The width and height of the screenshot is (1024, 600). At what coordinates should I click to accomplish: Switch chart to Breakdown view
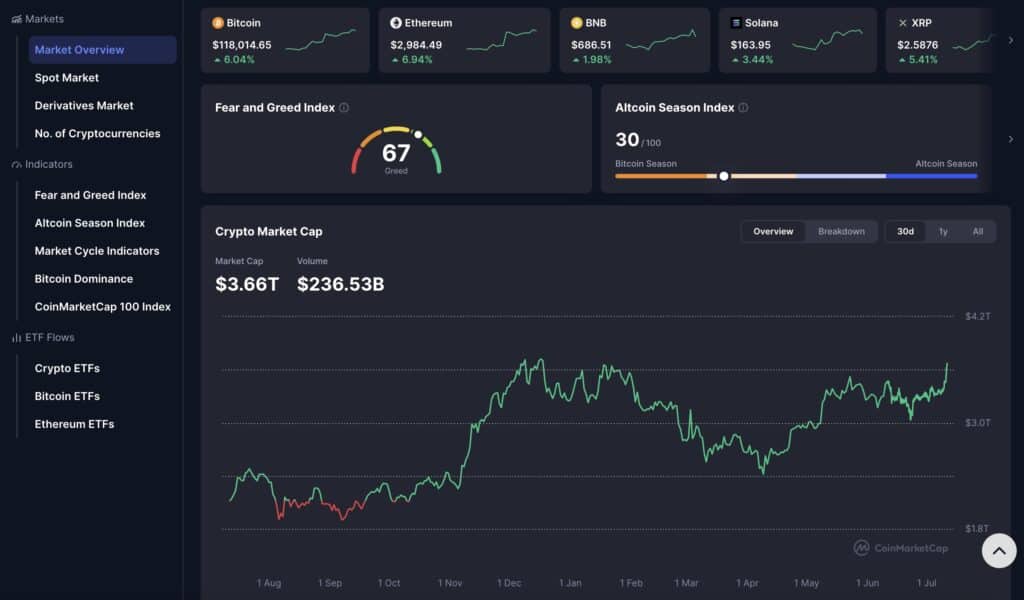click(x=841, y=232)
